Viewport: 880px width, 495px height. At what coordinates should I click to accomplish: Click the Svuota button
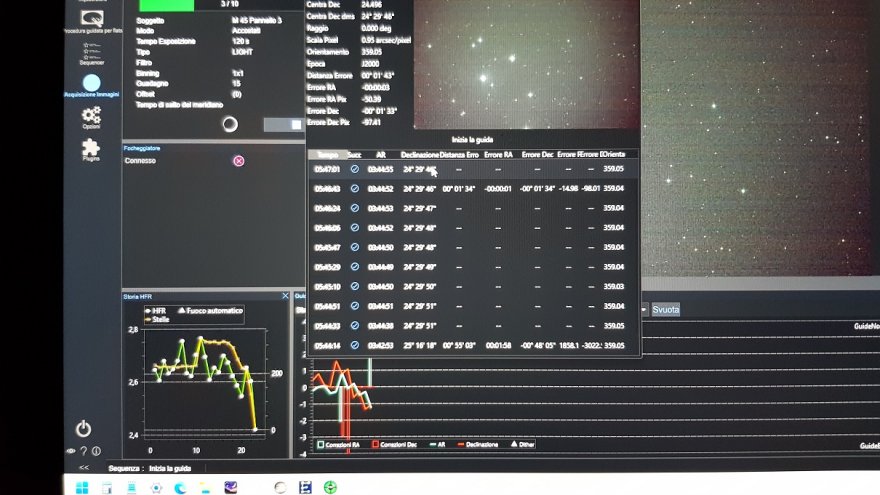click(666, 310)
